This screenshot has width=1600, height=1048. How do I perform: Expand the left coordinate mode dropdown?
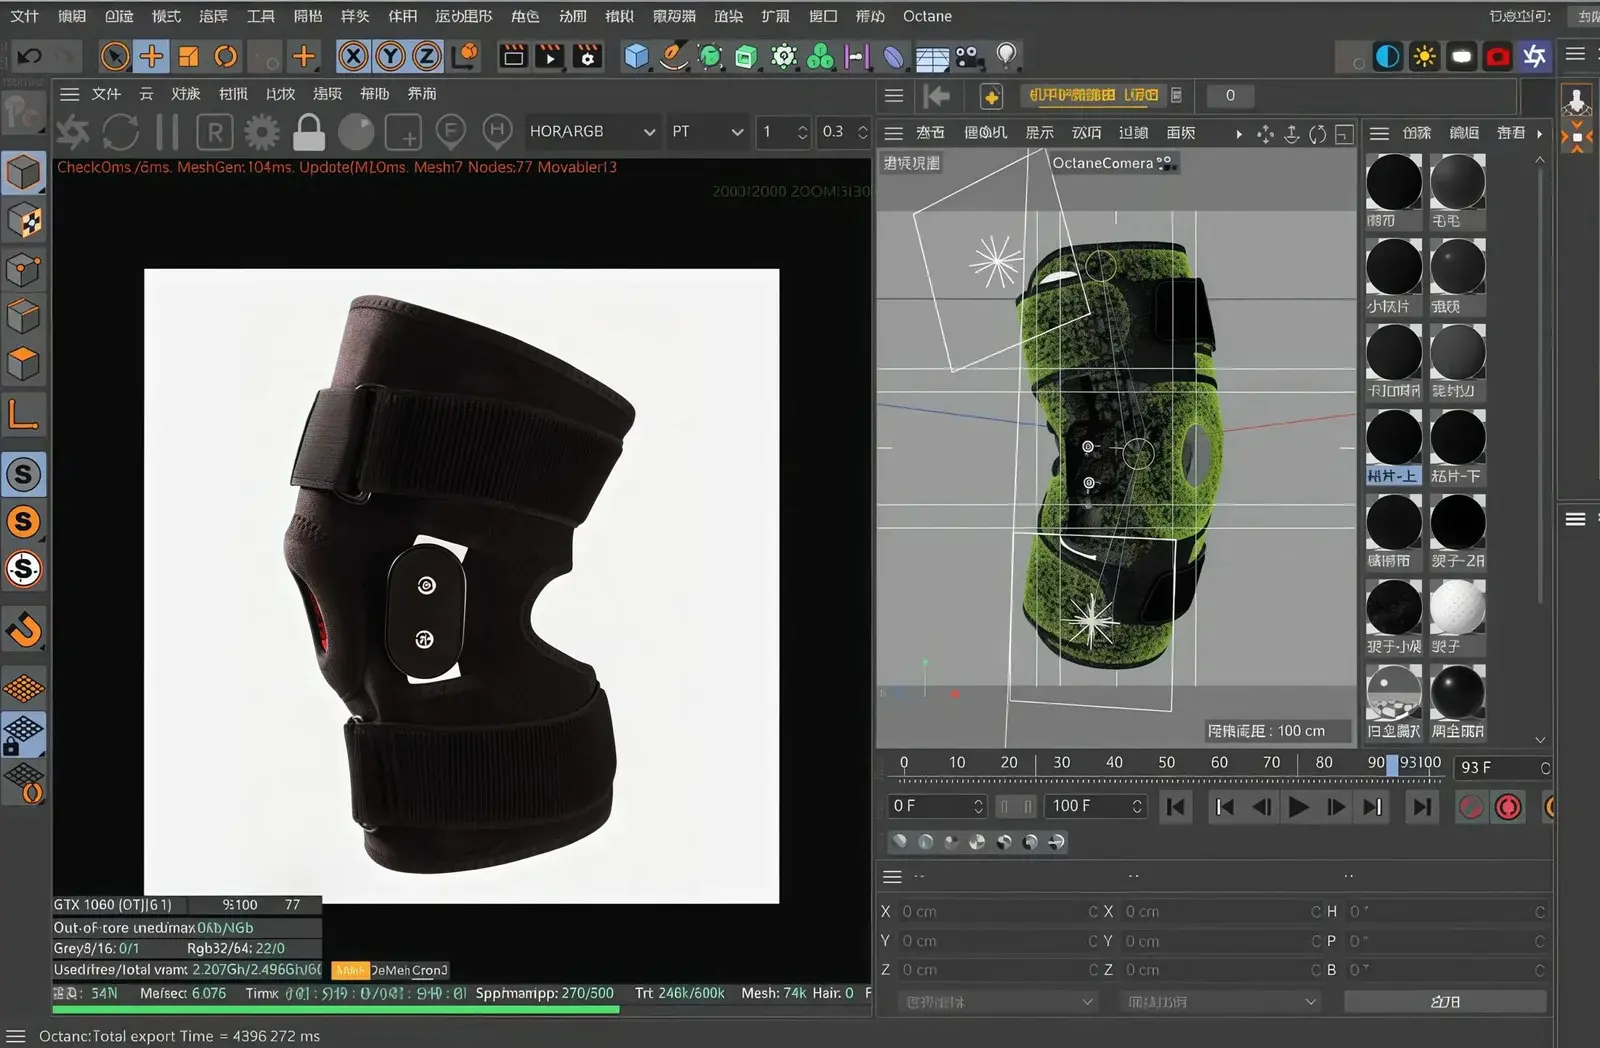[997, 1002]
